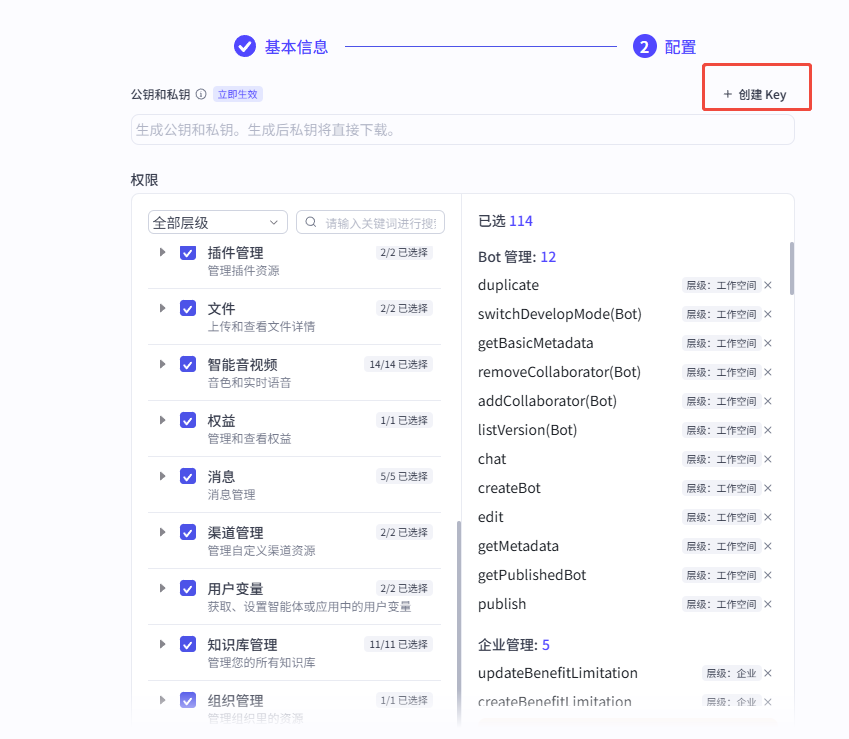The height and width of the screenshot is (739, 849).
Task: Select the 配置 step label
Action: pos(680,47)
